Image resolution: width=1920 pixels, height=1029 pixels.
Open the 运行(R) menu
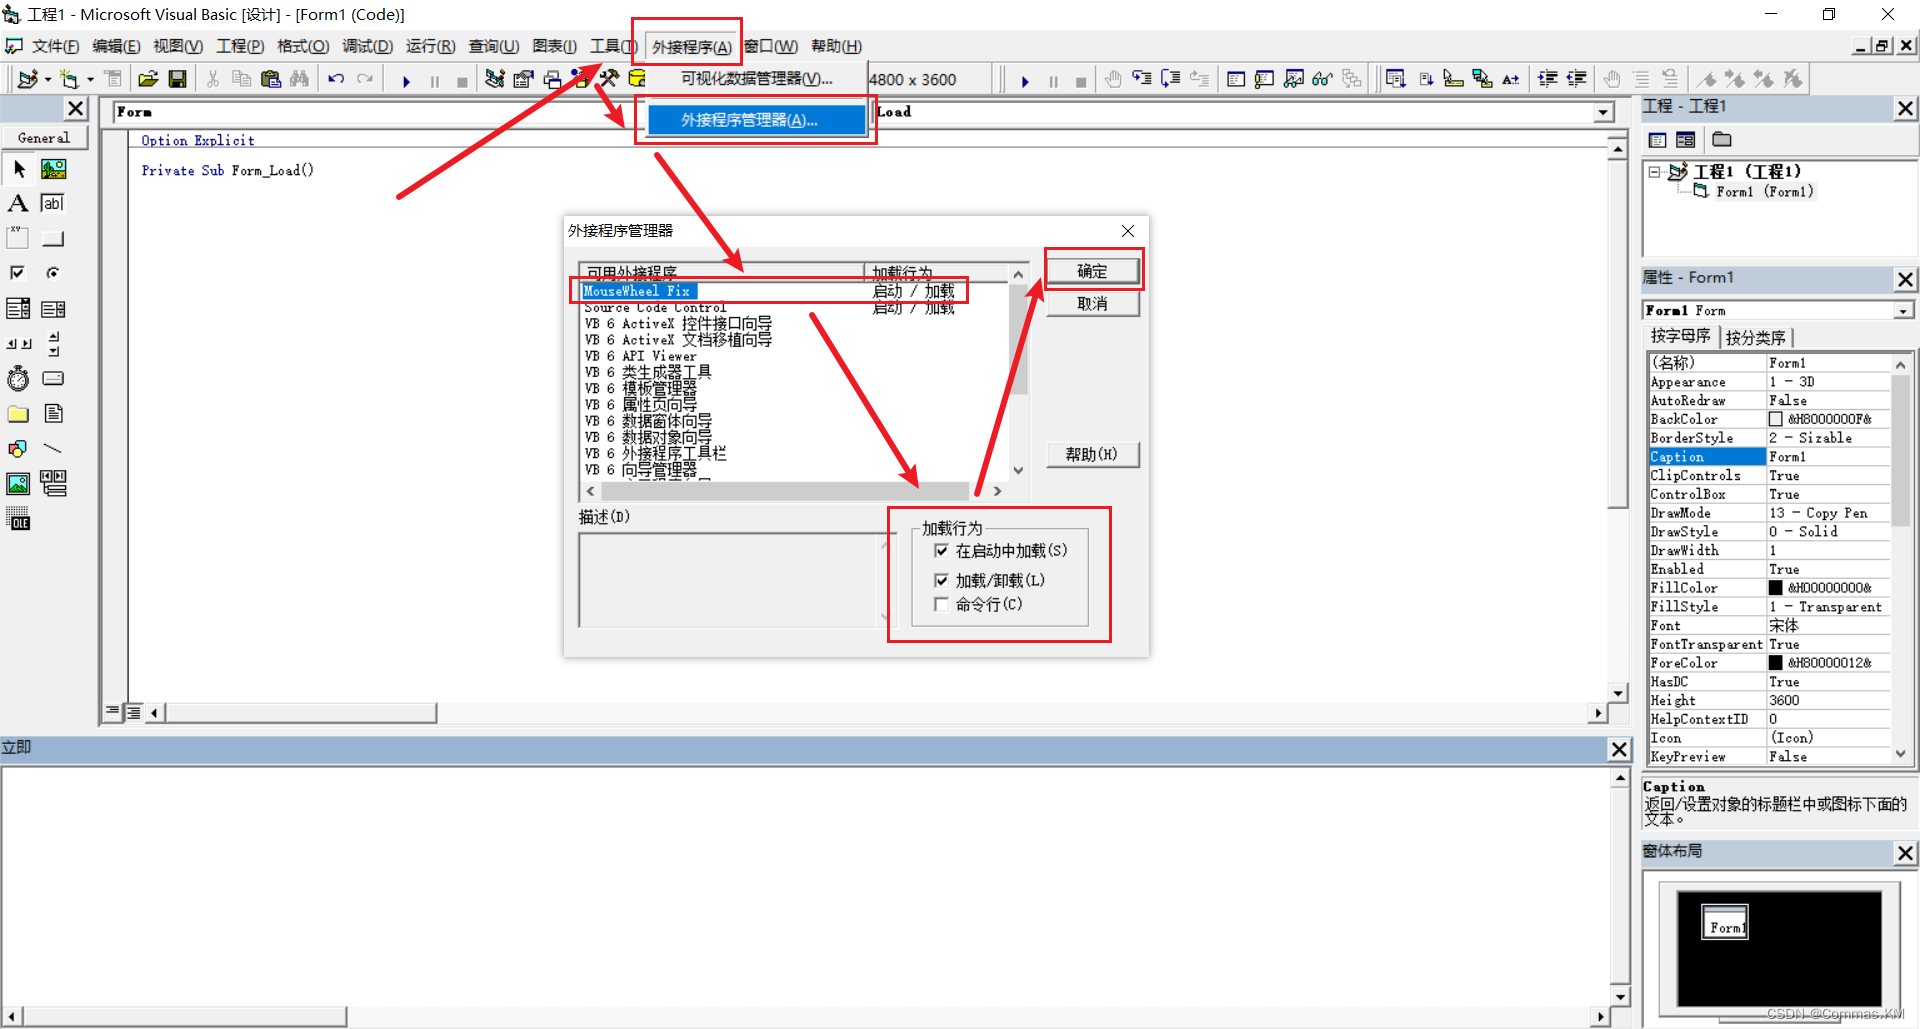pyautogui.click(x=430, y=45)
